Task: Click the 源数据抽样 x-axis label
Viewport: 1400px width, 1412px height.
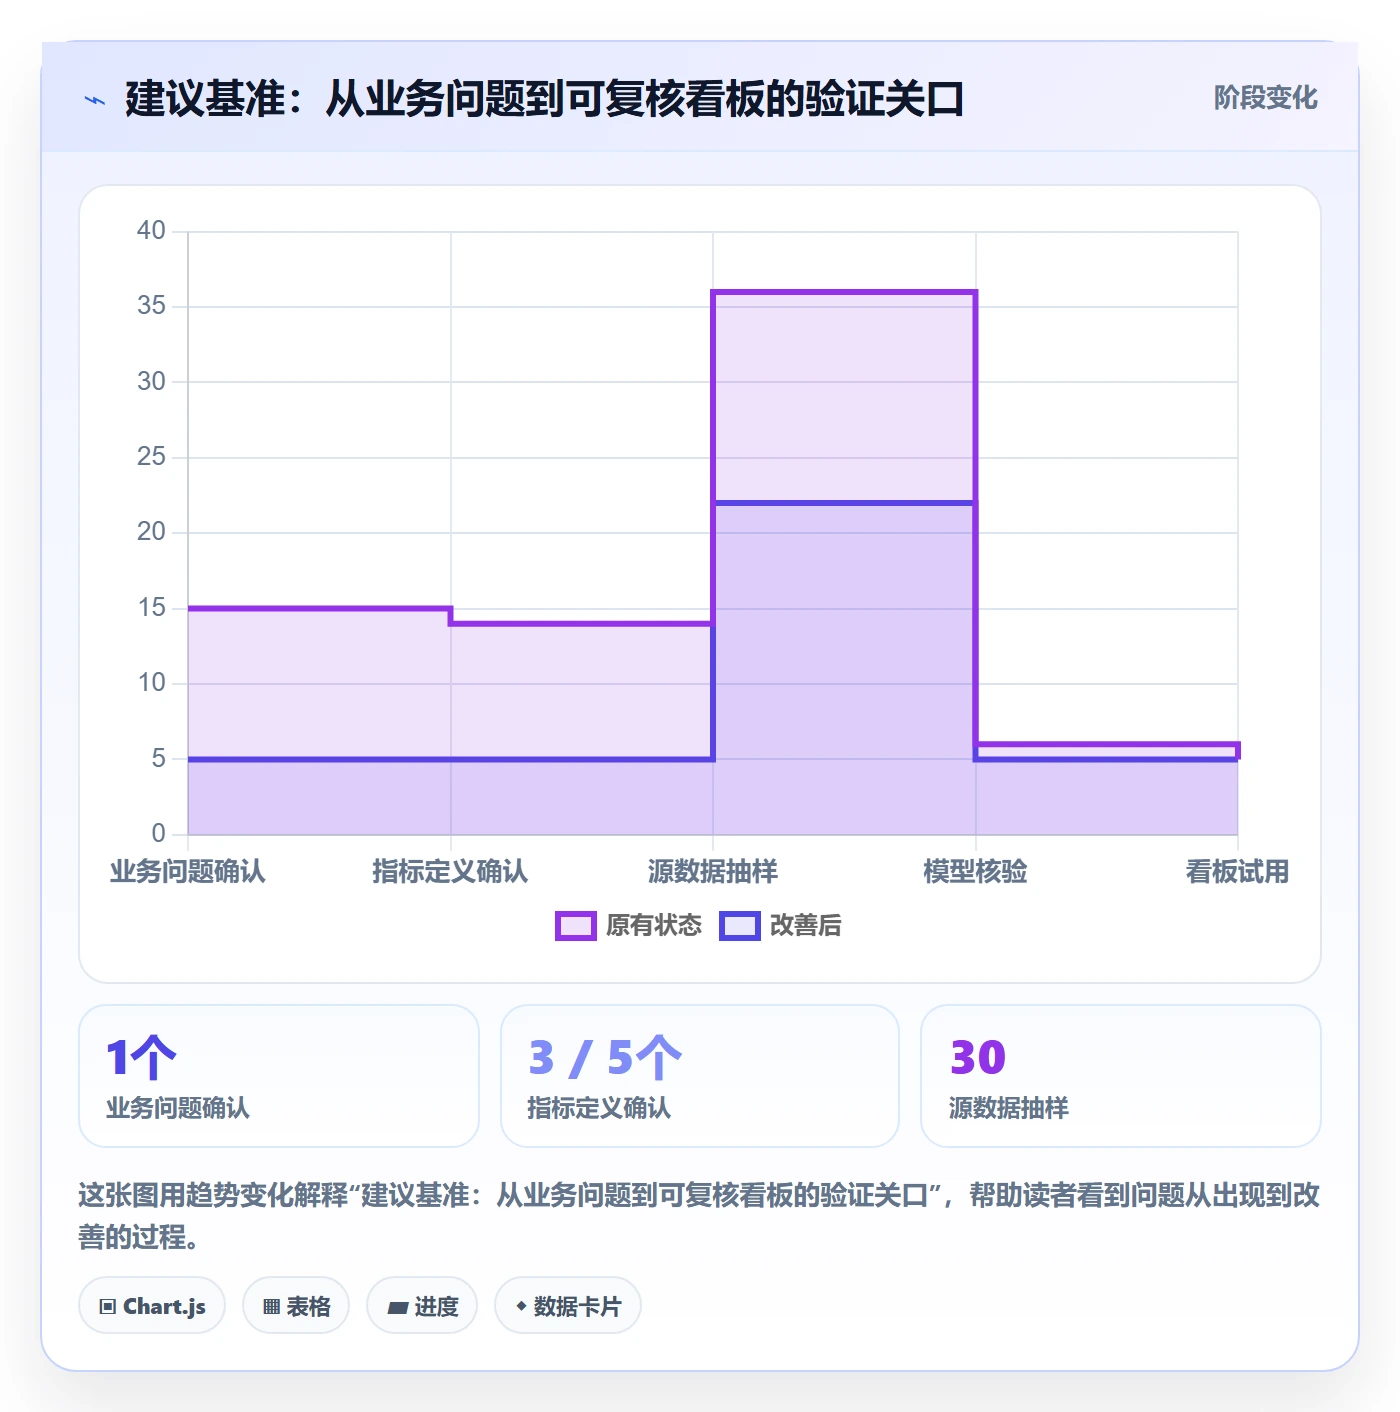Action: click(x=713, y=871)
